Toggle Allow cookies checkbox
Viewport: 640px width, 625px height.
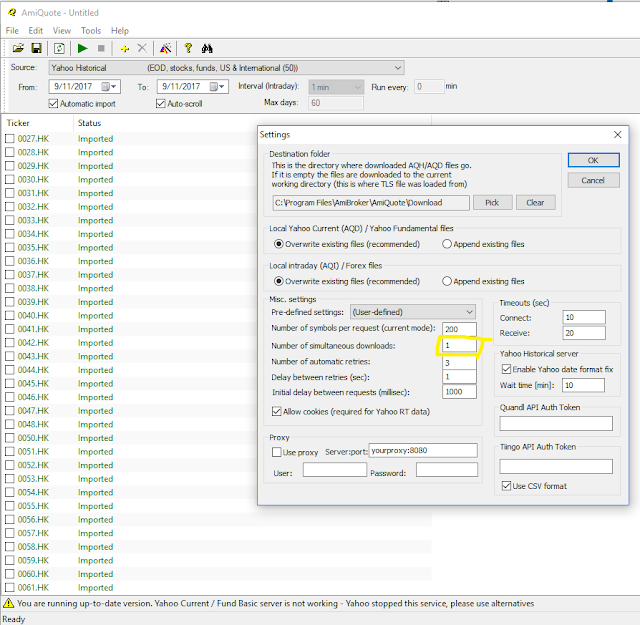[276, 411]
